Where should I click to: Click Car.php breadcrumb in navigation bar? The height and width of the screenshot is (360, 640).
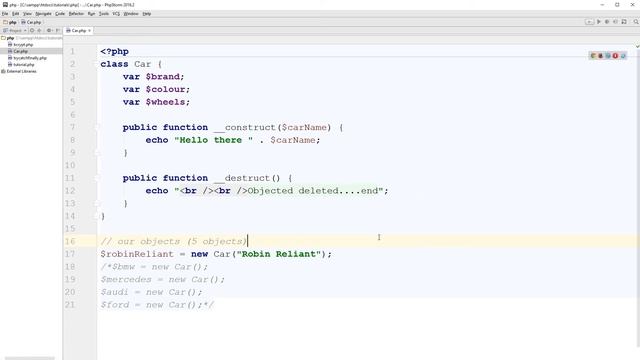[31, 22]
